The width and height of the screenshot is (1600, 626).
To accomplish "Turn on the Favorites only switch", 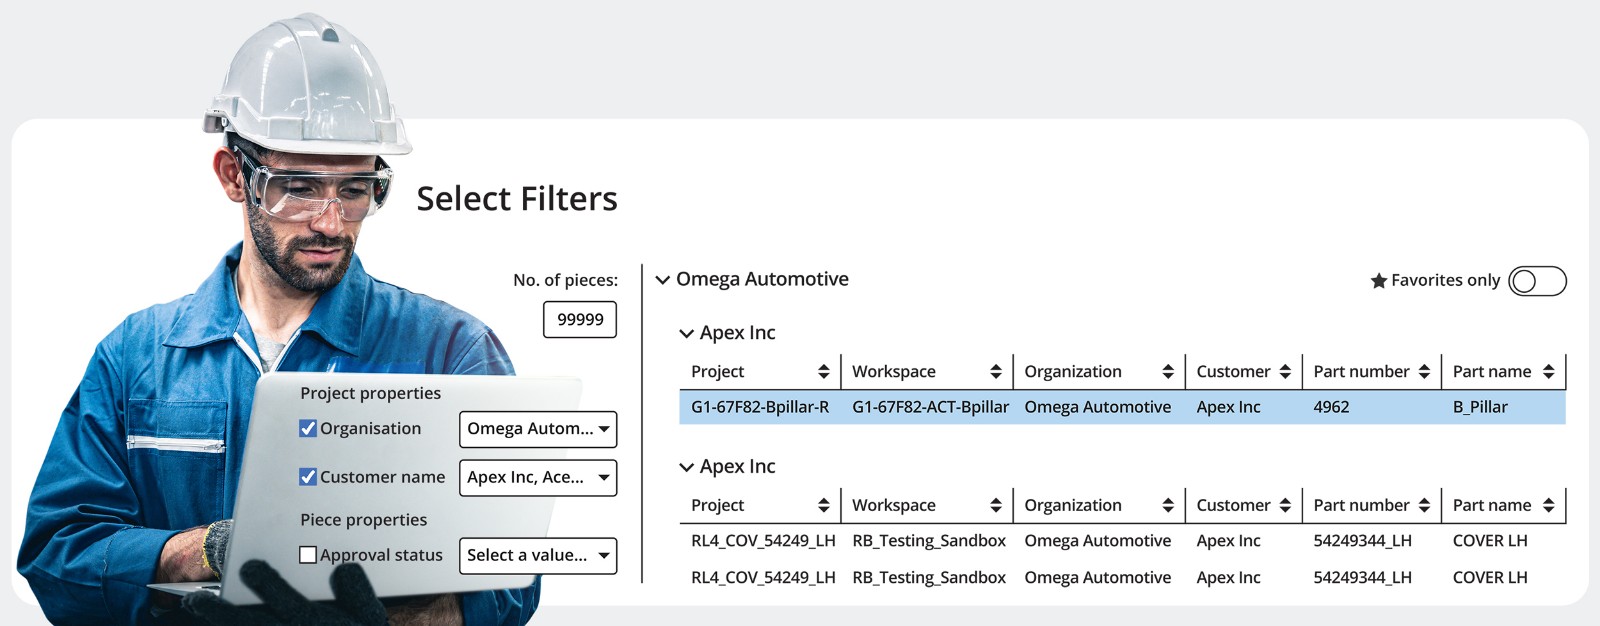I will click(x=1537, y=281).
